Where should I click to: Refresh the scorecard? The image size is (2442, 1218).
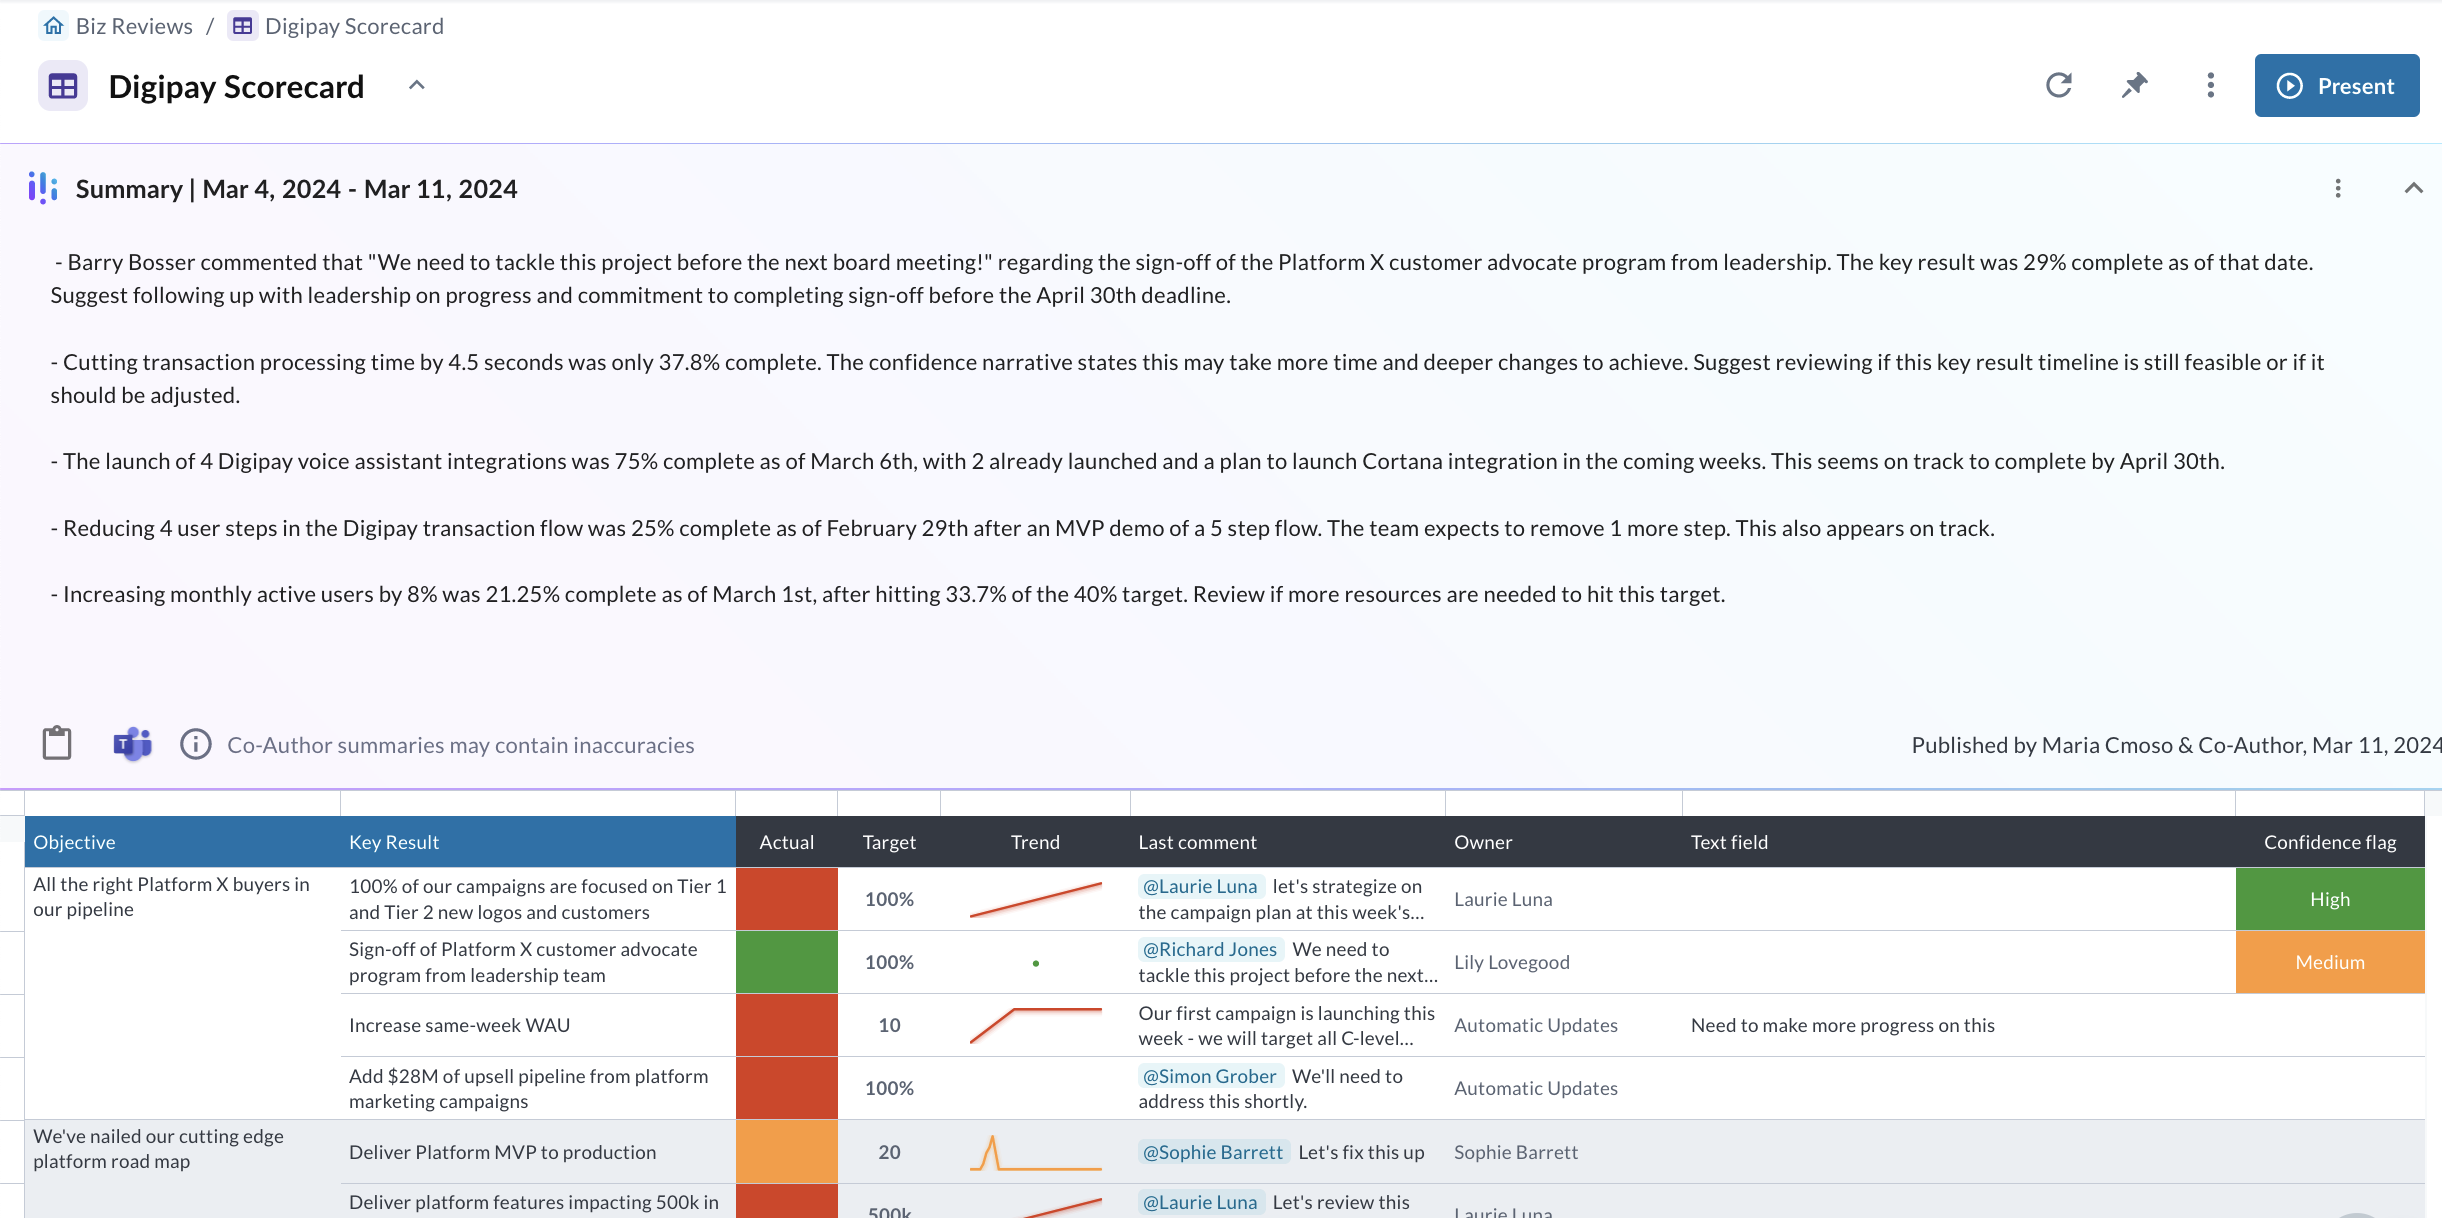pyautogui.click(x=2059, y=85)
